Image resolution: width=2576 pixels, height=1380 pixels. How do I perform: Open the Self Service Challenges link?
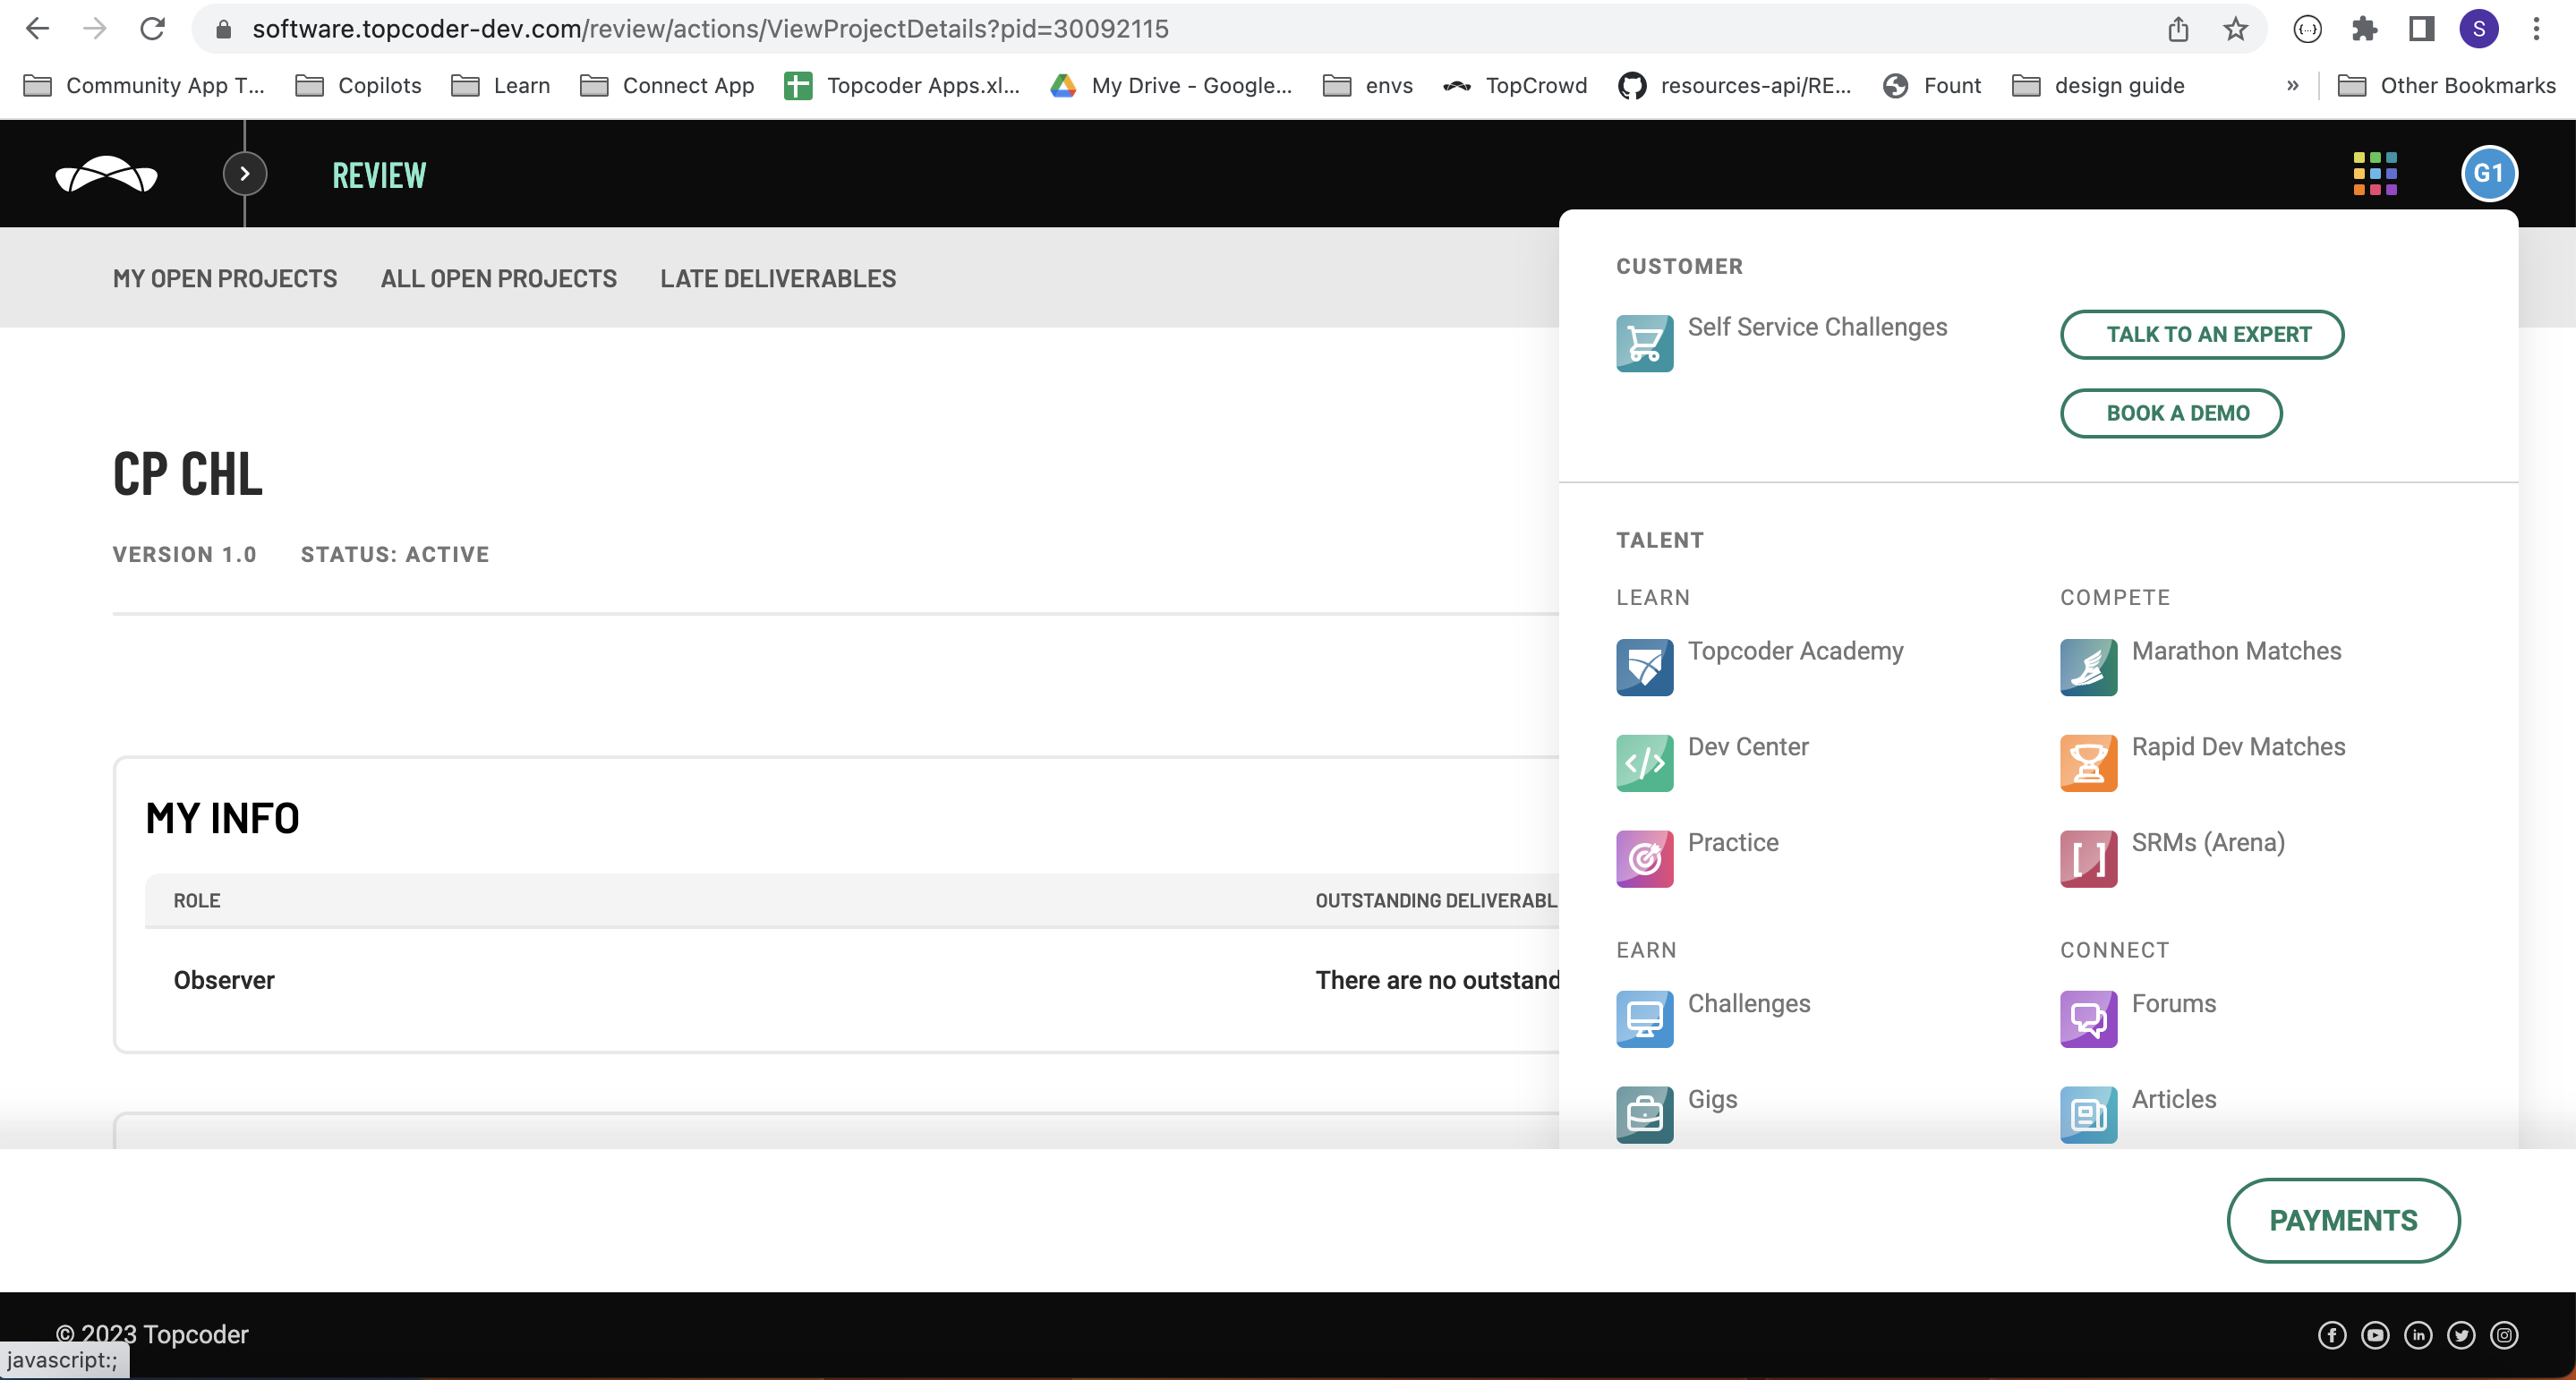point(1817,327)
